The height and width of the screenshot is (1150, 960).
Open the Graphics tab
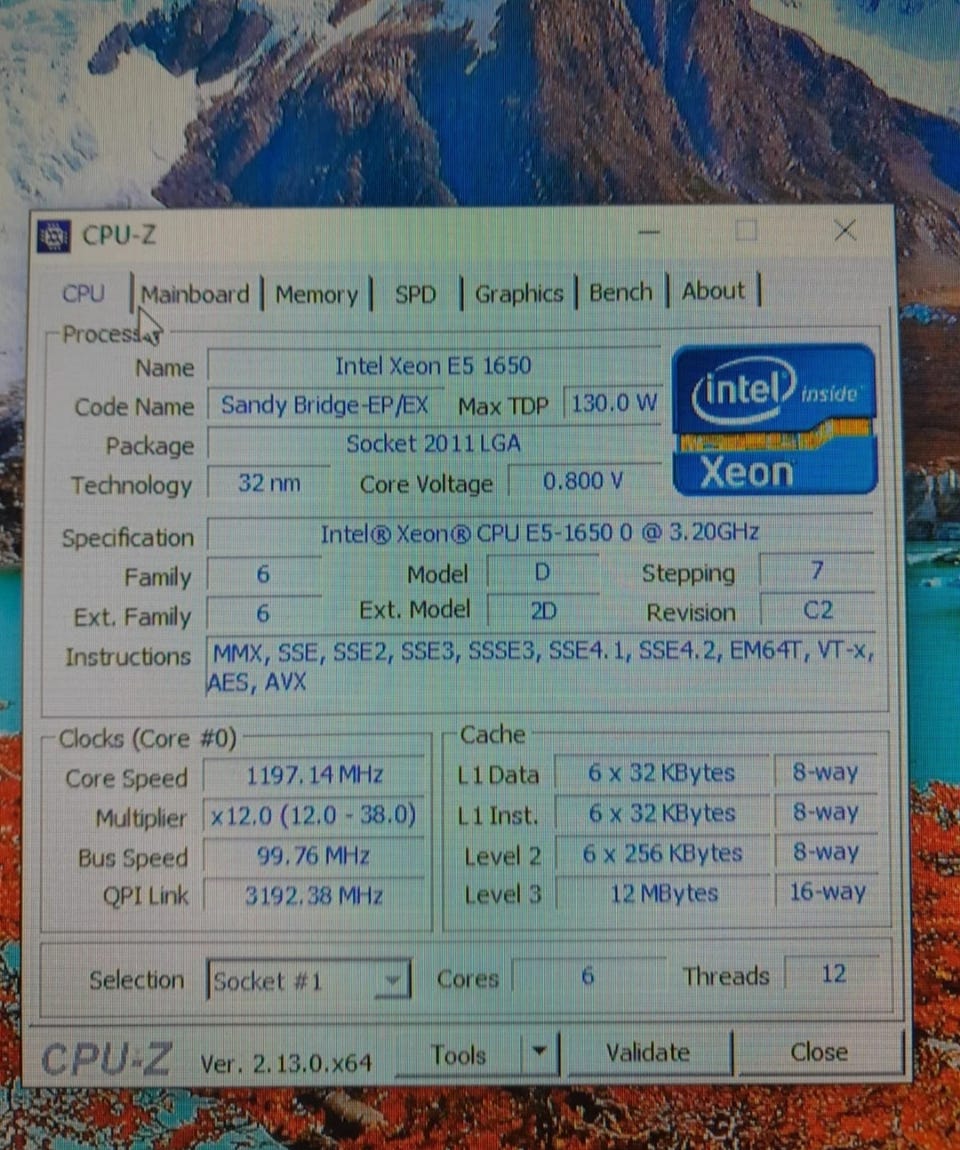point(519,294)
